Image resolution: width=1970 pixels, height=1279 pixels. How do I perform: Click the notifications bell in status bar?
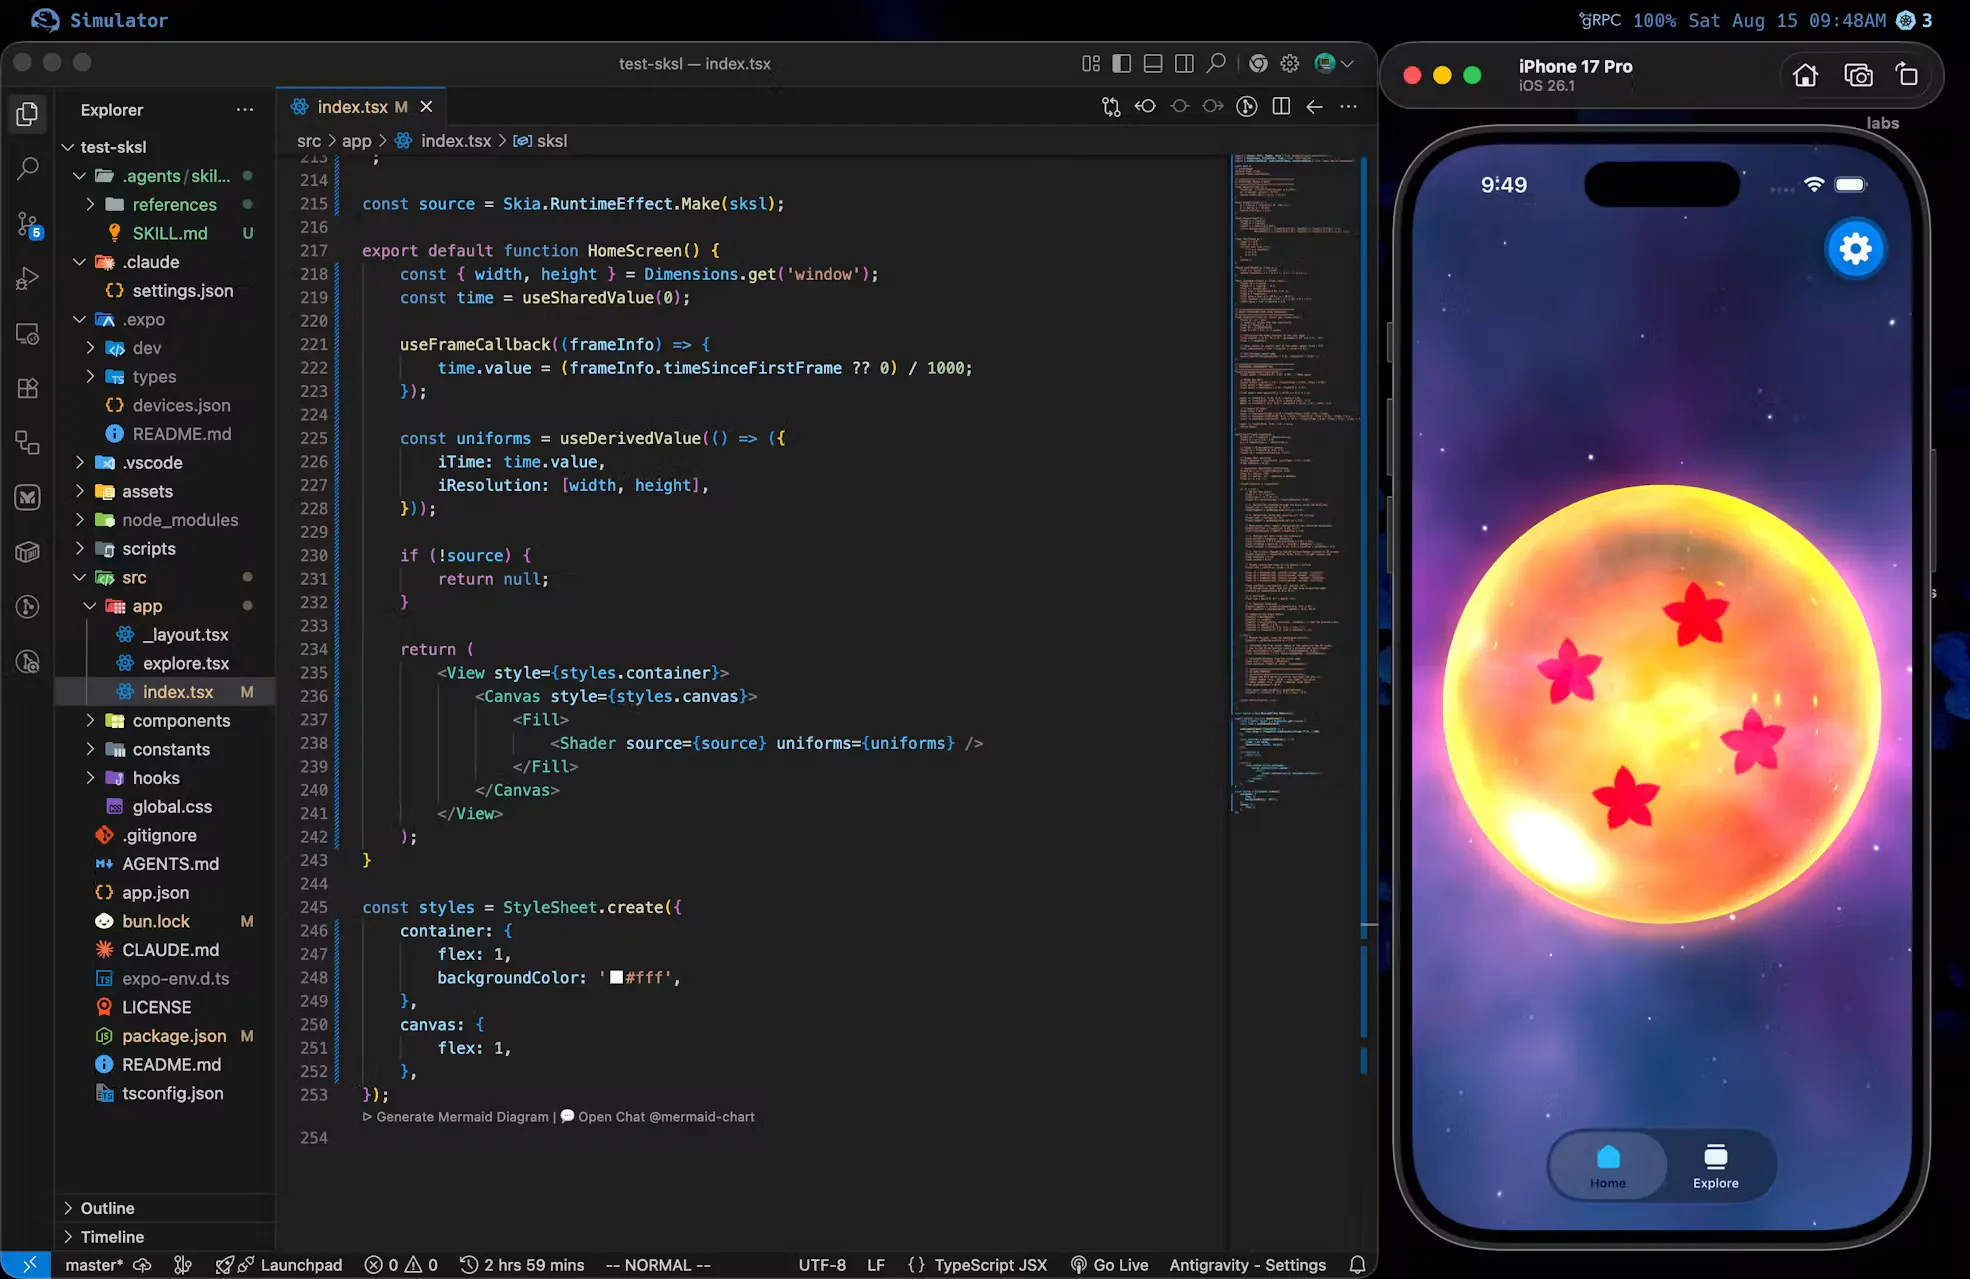1357,1265
